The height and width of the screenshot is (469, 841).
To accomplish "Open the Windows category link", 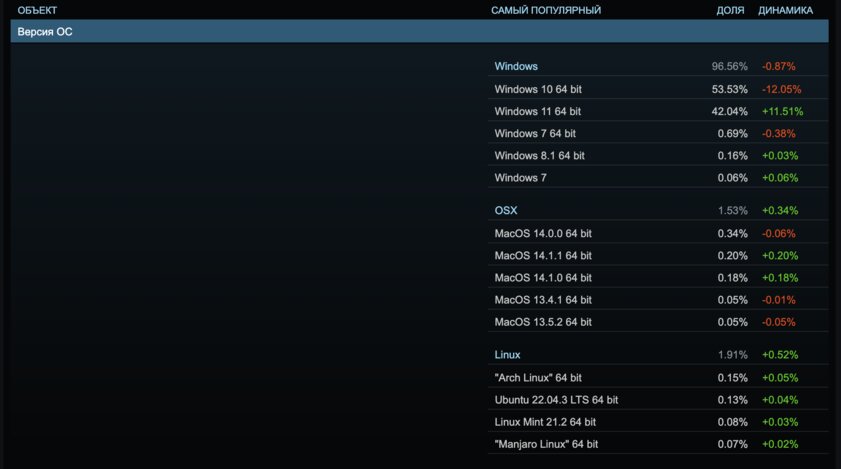I will point(516,67).
